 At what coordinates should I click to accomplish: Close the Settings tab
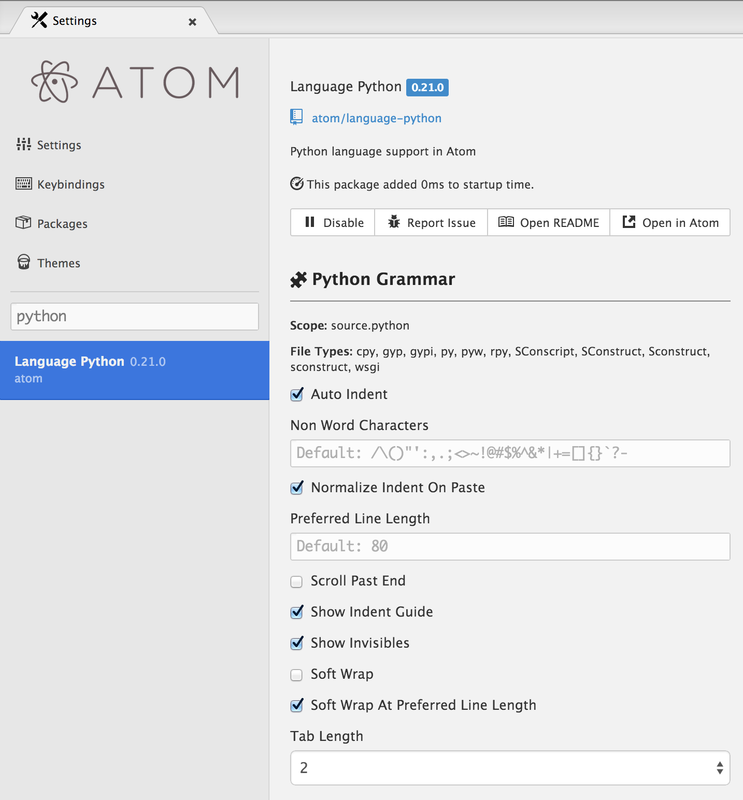(x=193, y=21)
